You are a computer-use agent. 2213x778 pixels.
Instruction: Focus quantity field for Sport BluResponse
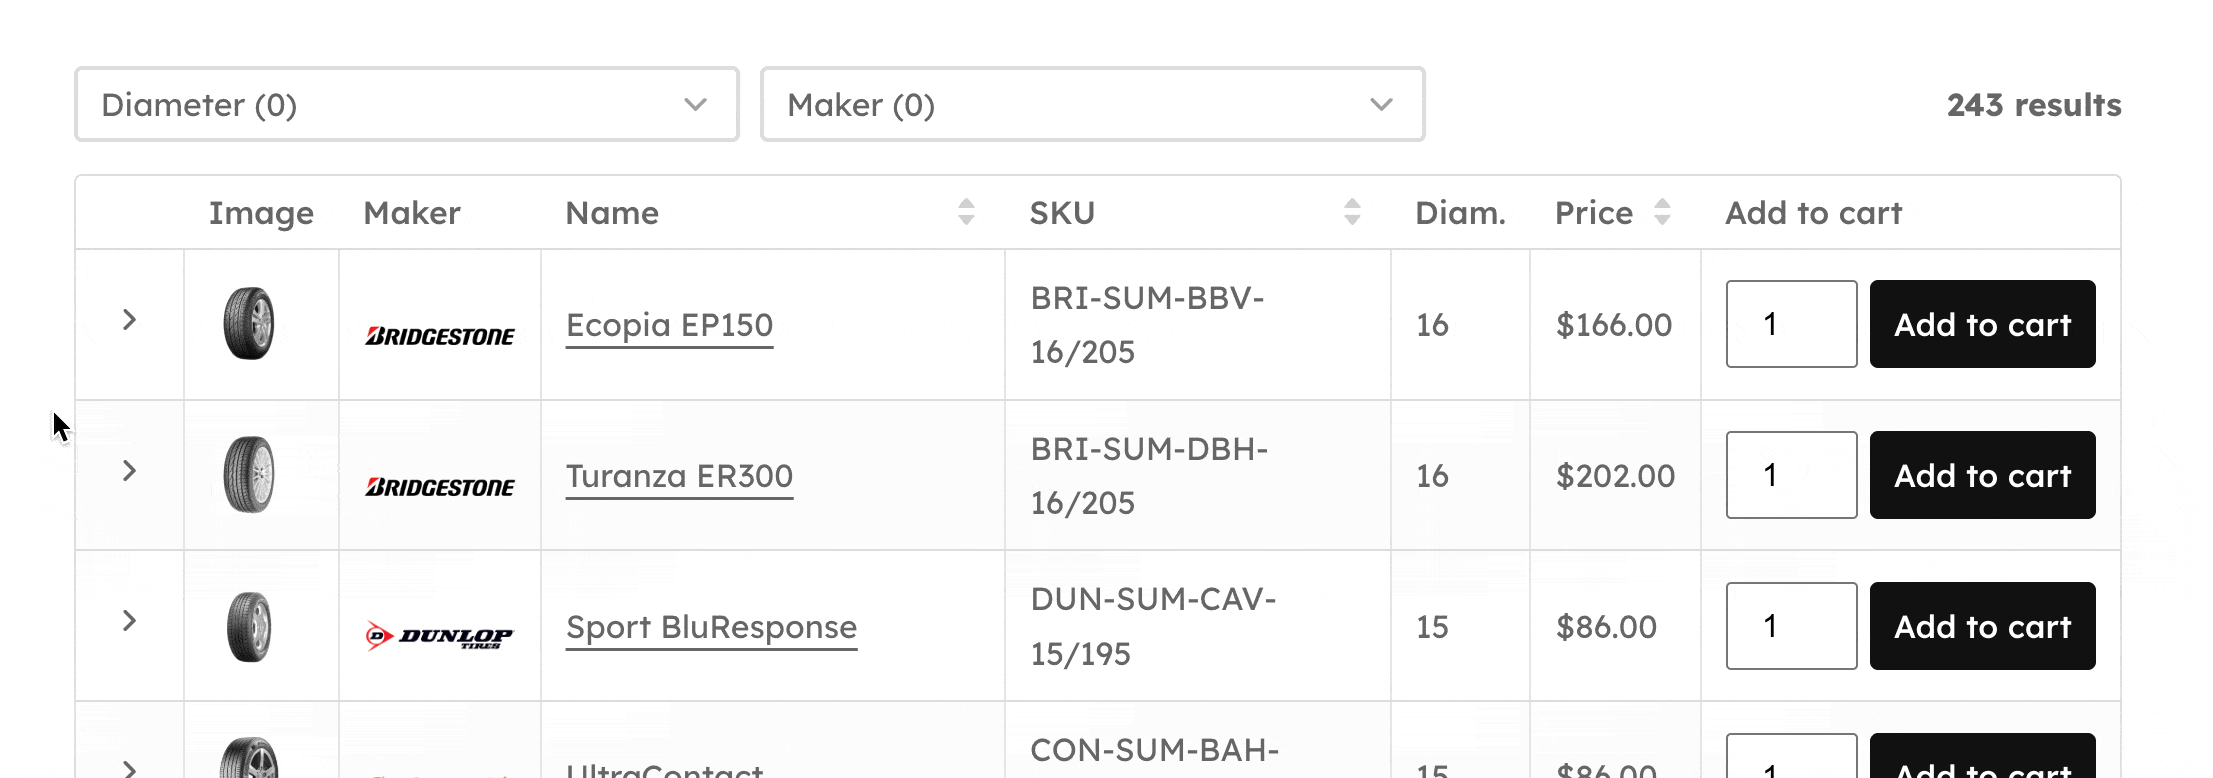1791,626
